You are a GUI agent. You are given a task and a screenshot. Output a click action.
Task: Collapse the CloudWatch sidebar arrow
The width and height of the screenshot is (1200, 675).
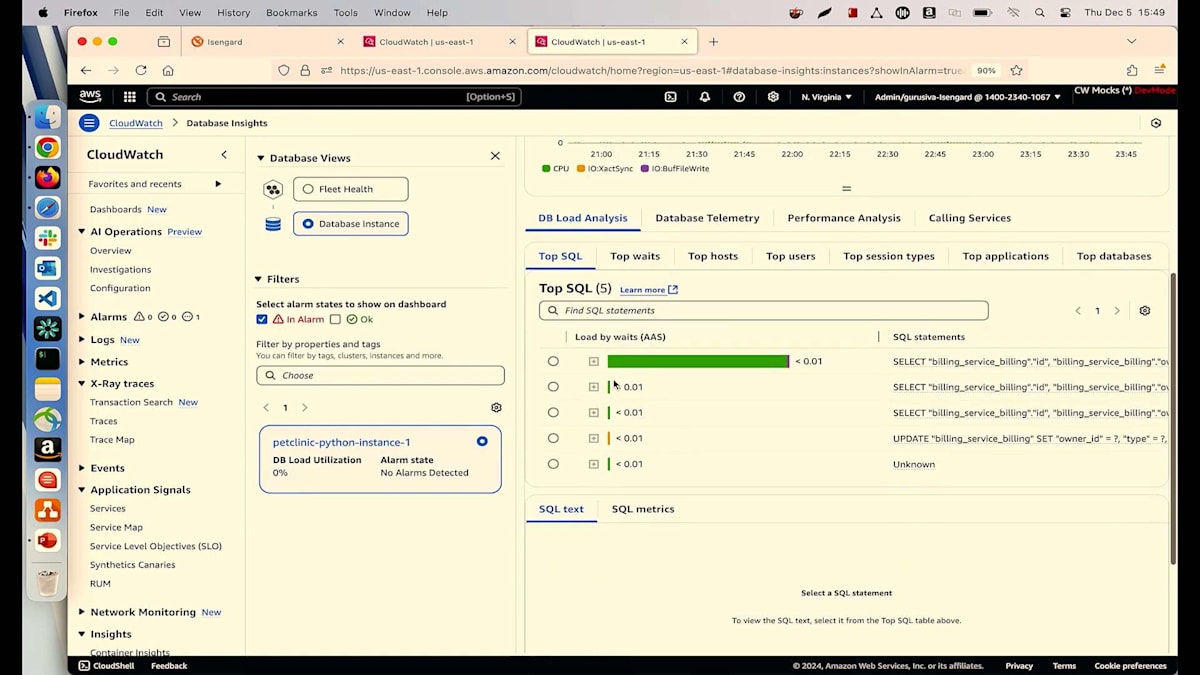pyautogui.click(x=224, y=154)
